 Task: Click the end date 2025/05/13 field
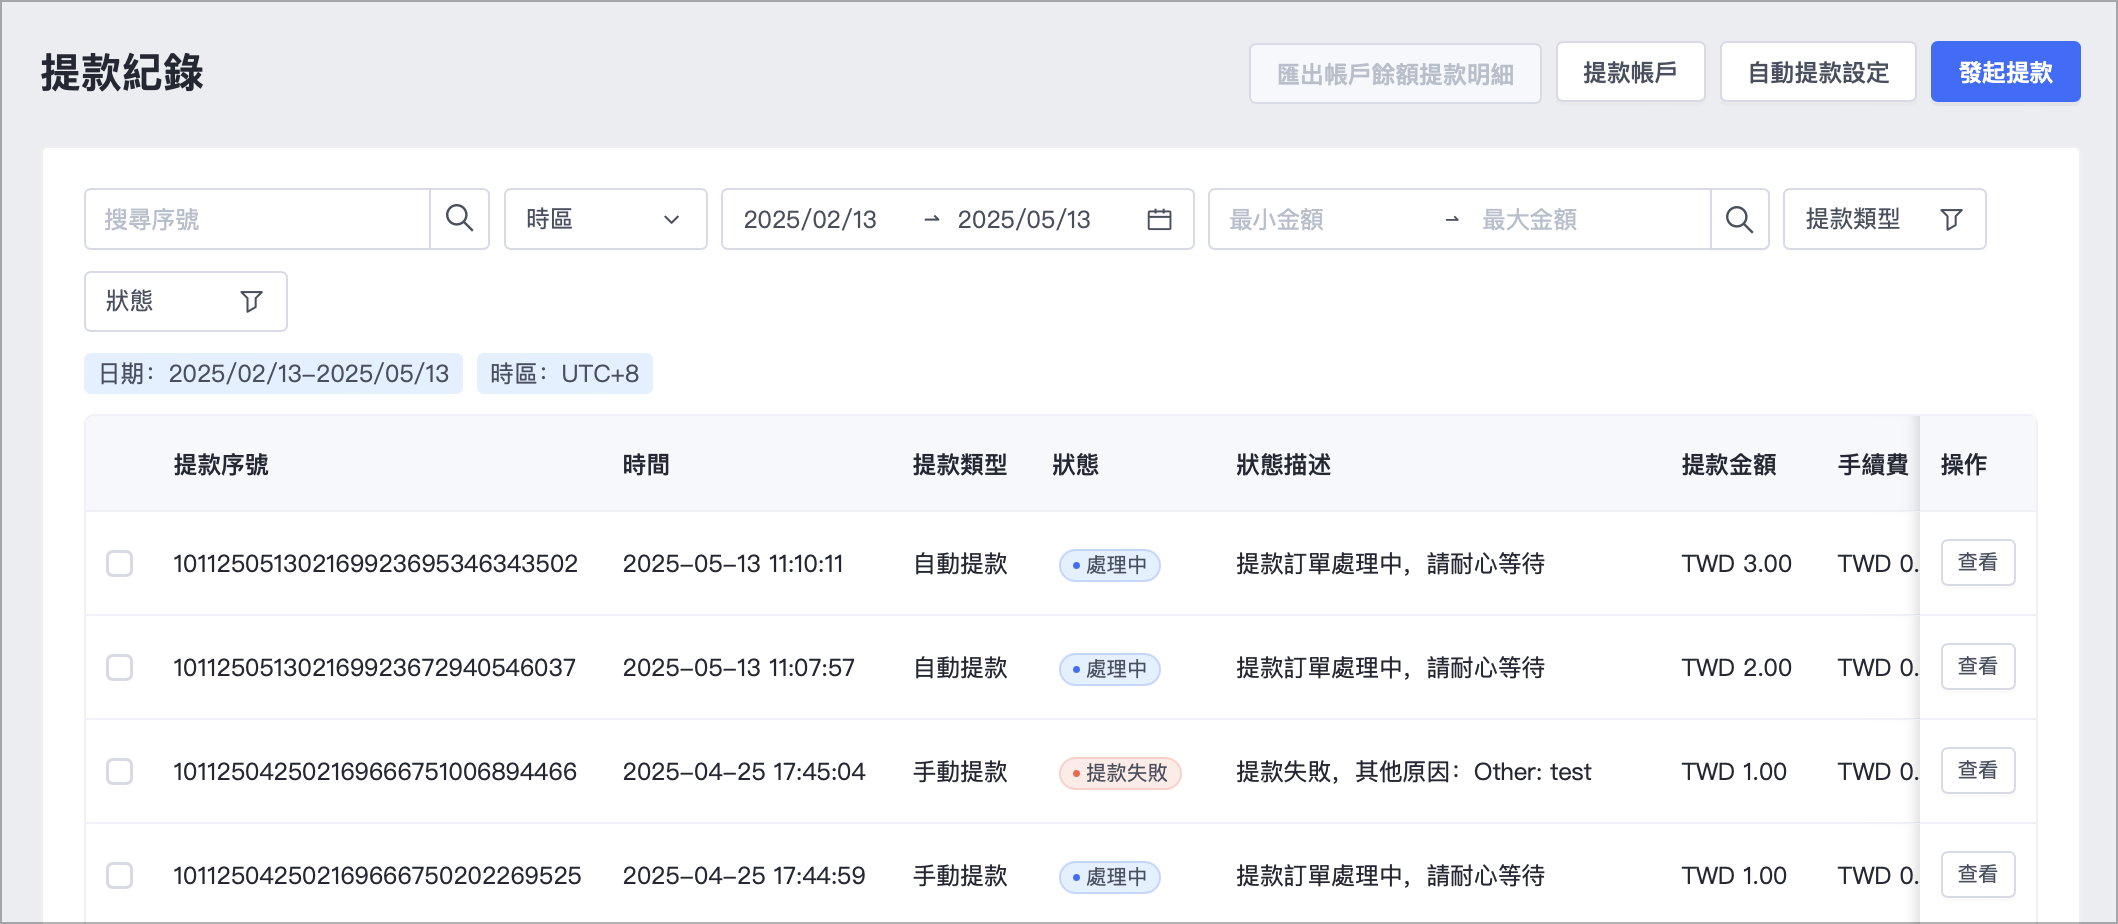1024,219
